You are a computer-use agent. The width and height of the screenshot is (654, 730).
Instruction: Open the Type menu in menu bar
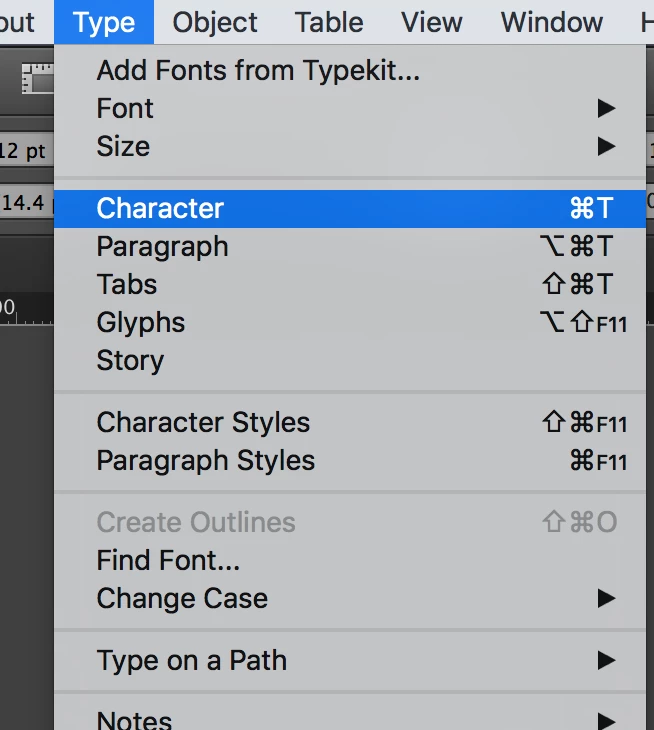104,22
